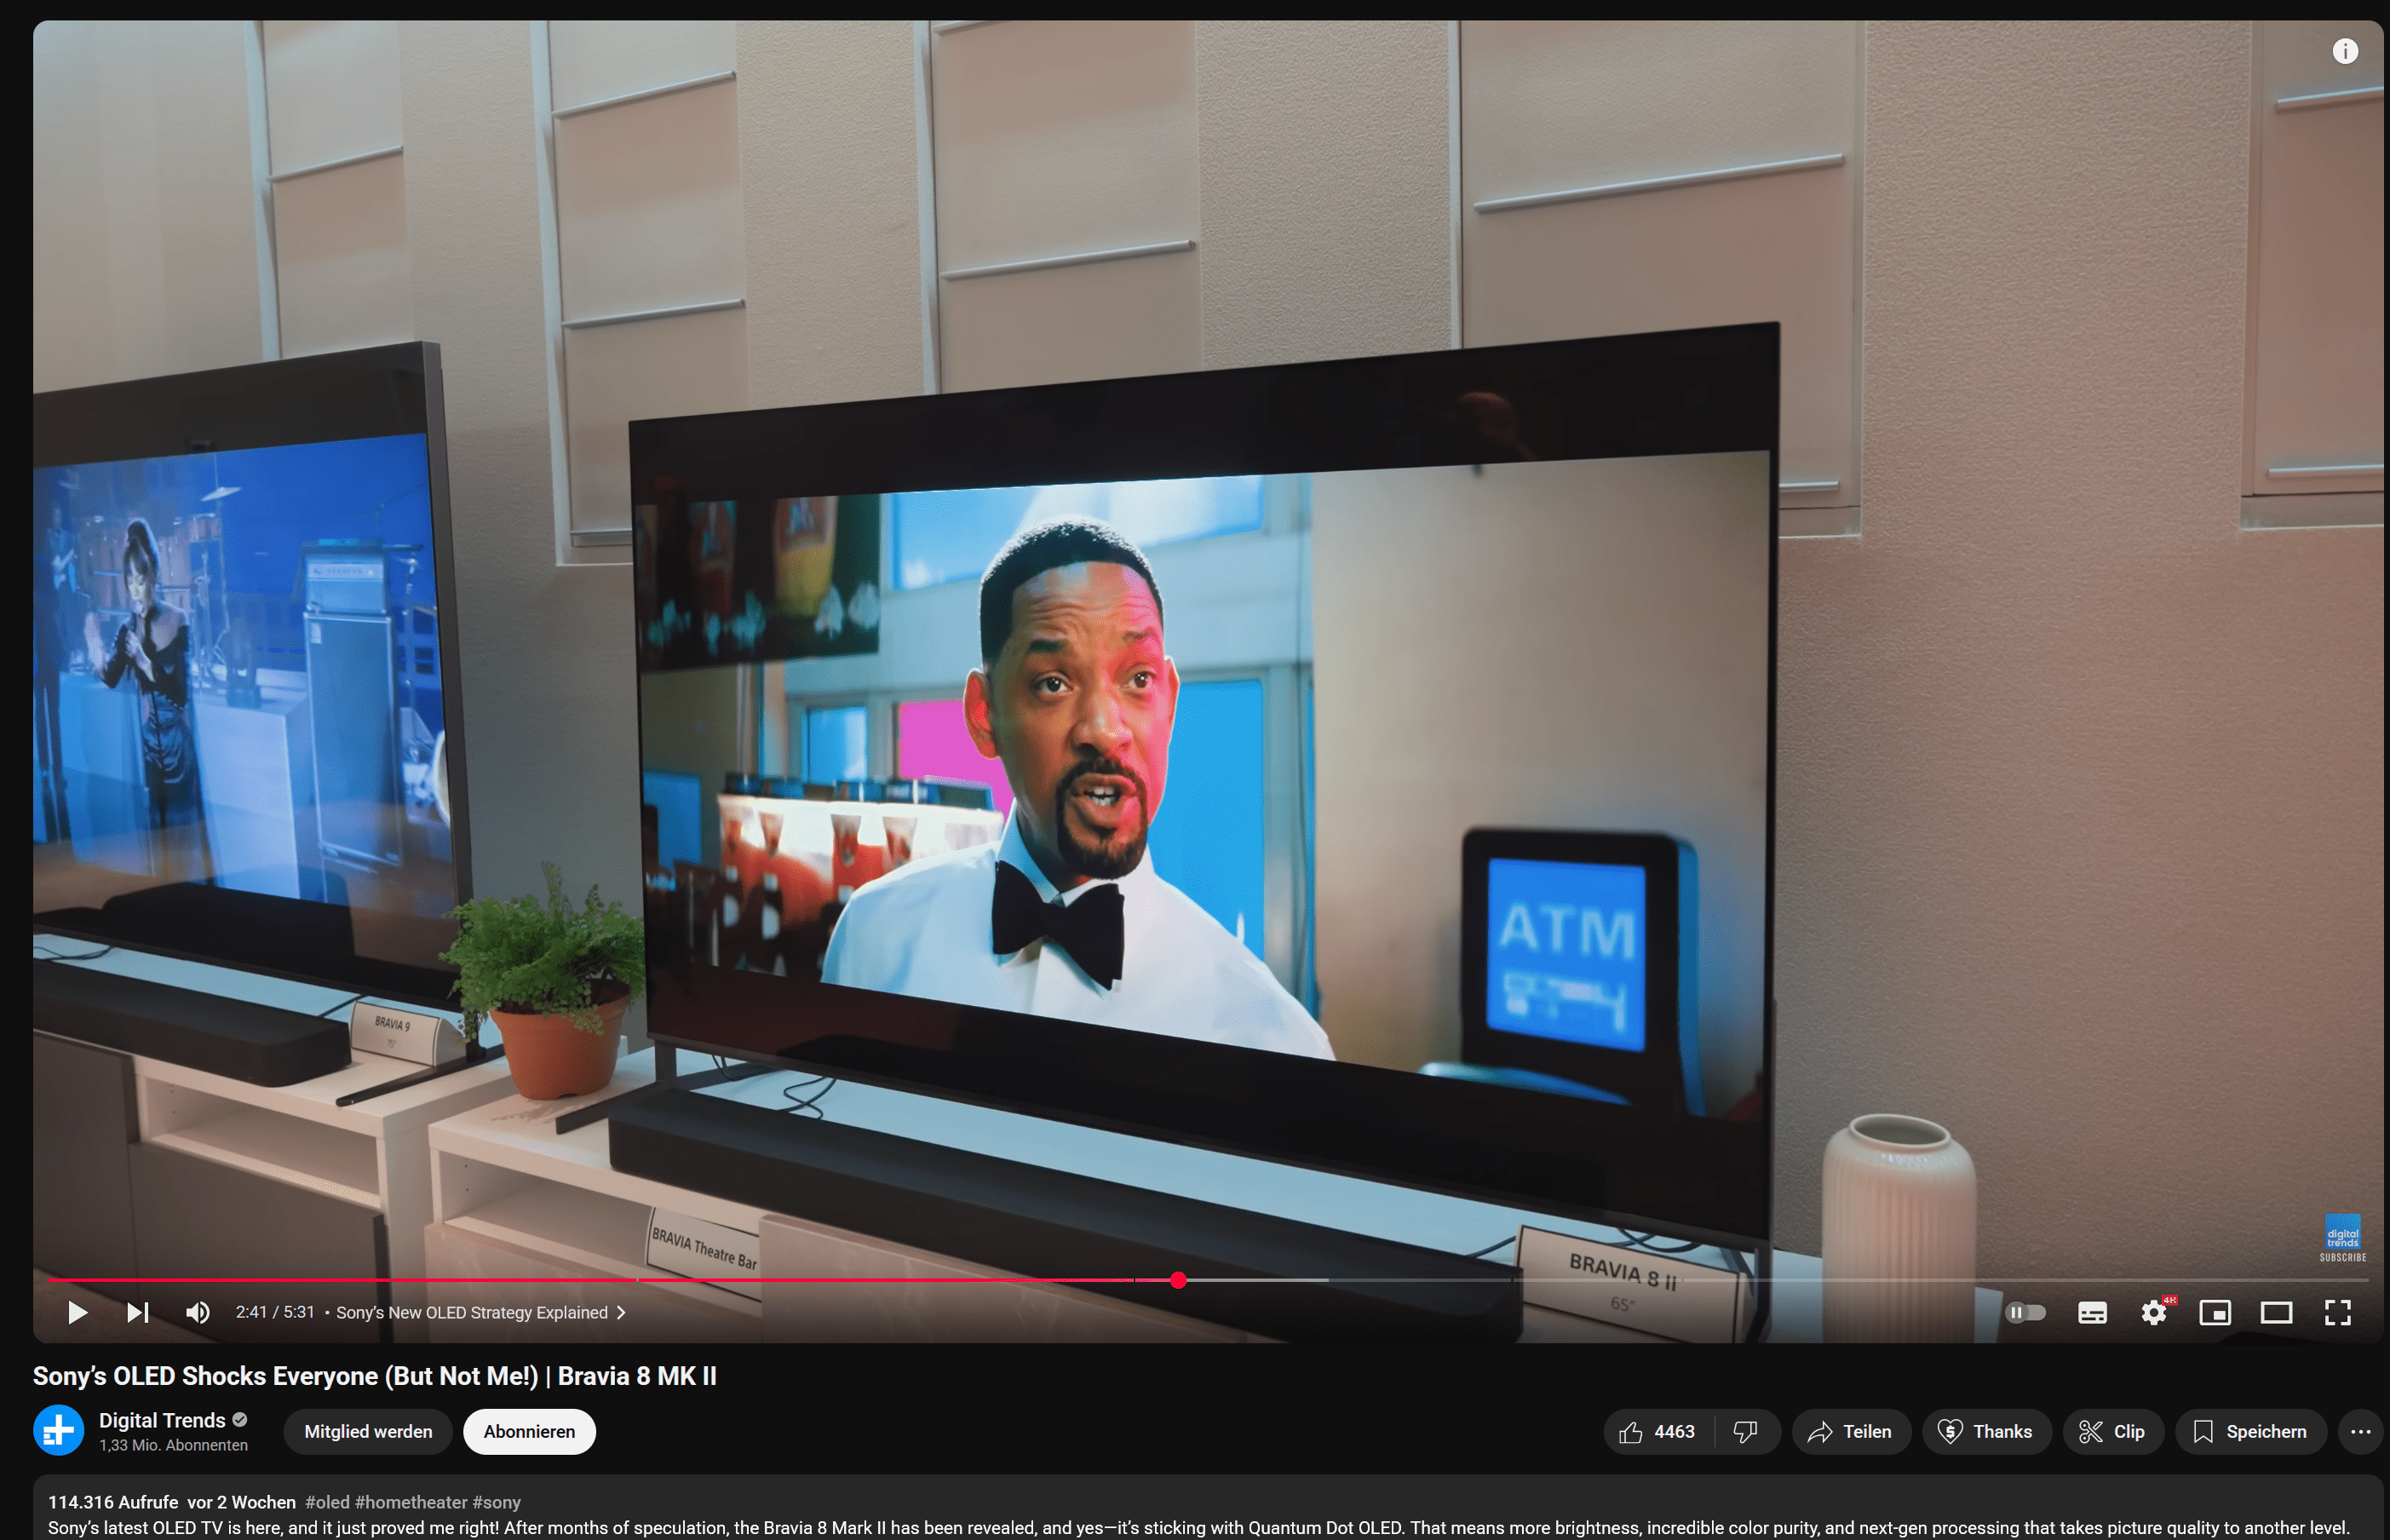Click the #hometheater hashtag
Image resolution: width=2390 pixels, height=1540 pixels.
[411, 1502]
